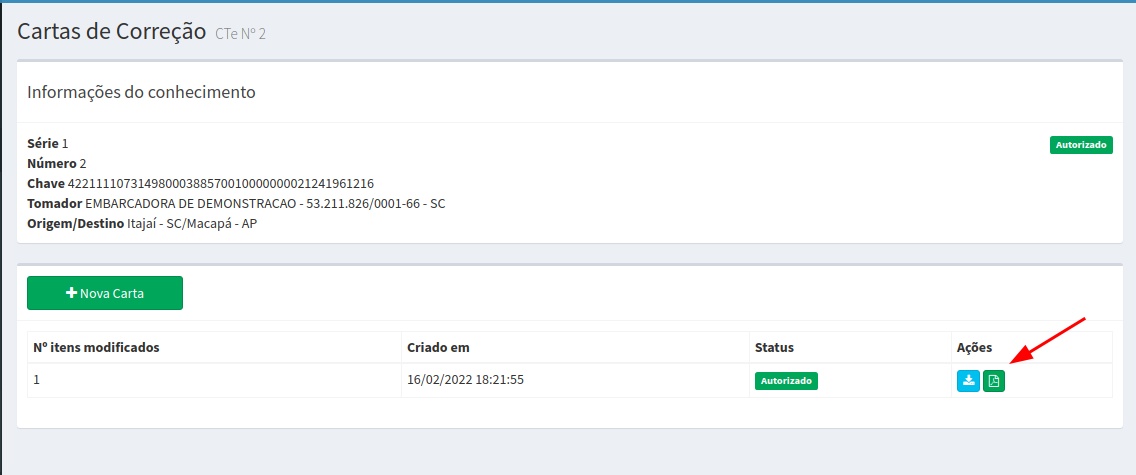Click the 'CTe Nº 2' subtitle
Viewport: 1136px width, 475px height.
[240, 35]
